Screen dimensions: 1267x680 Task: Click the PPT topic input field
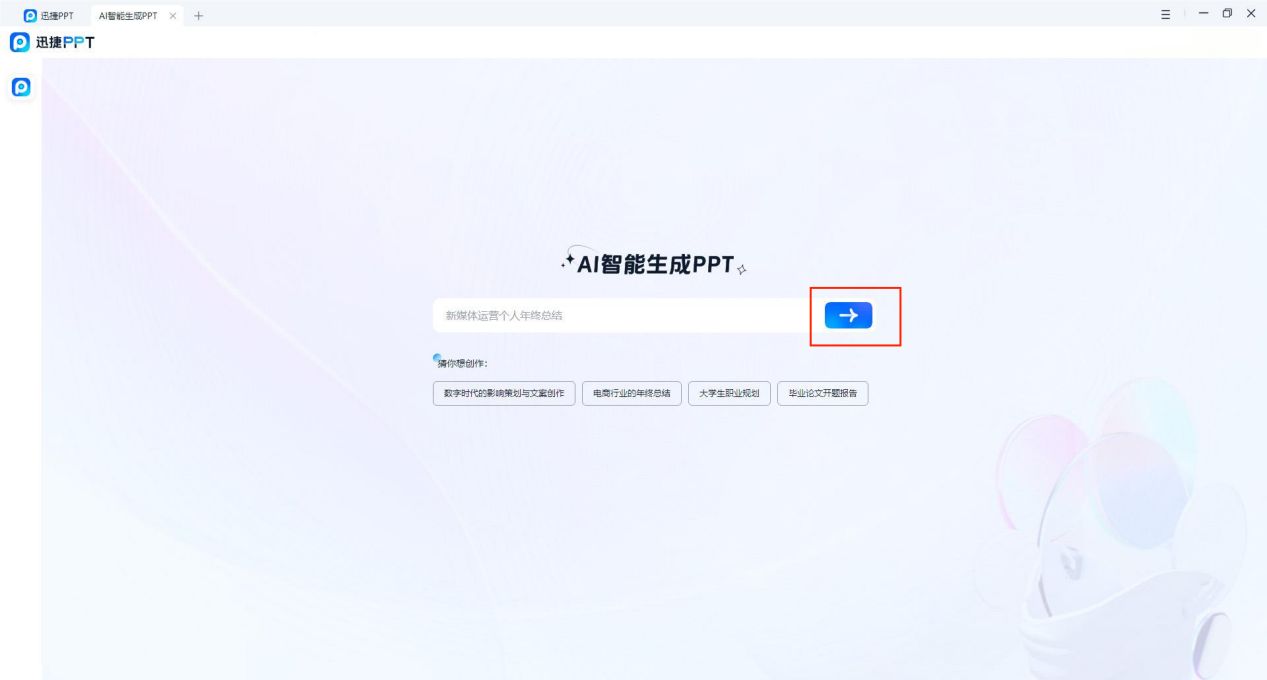[x=620, y=315]
